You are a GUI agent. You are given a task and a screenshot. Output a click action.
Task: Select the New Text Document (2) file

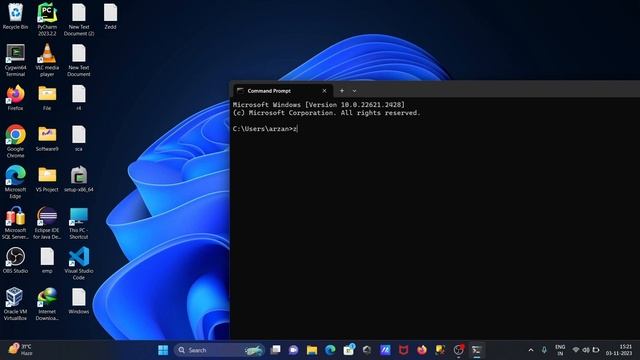point(79,19)
